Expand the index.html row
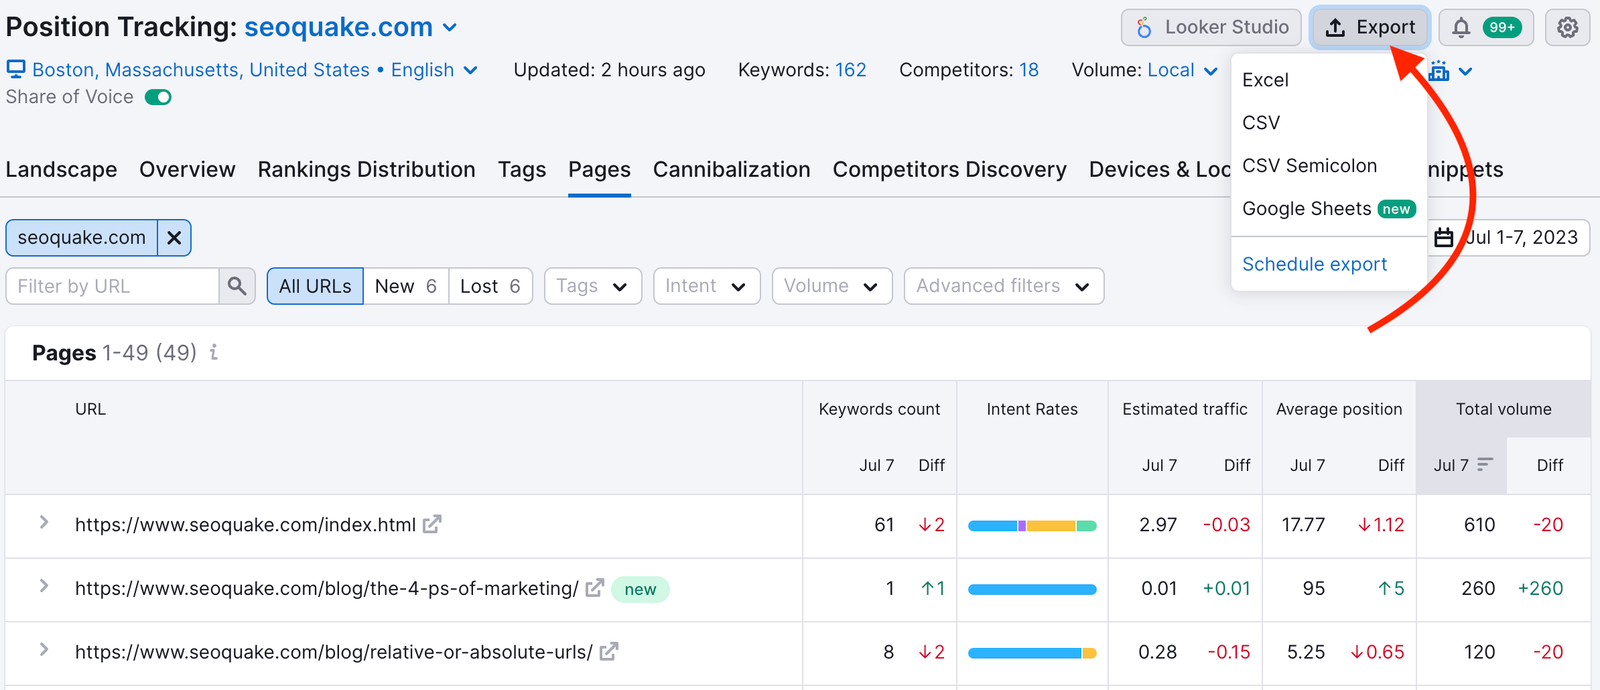 point(44,523)
